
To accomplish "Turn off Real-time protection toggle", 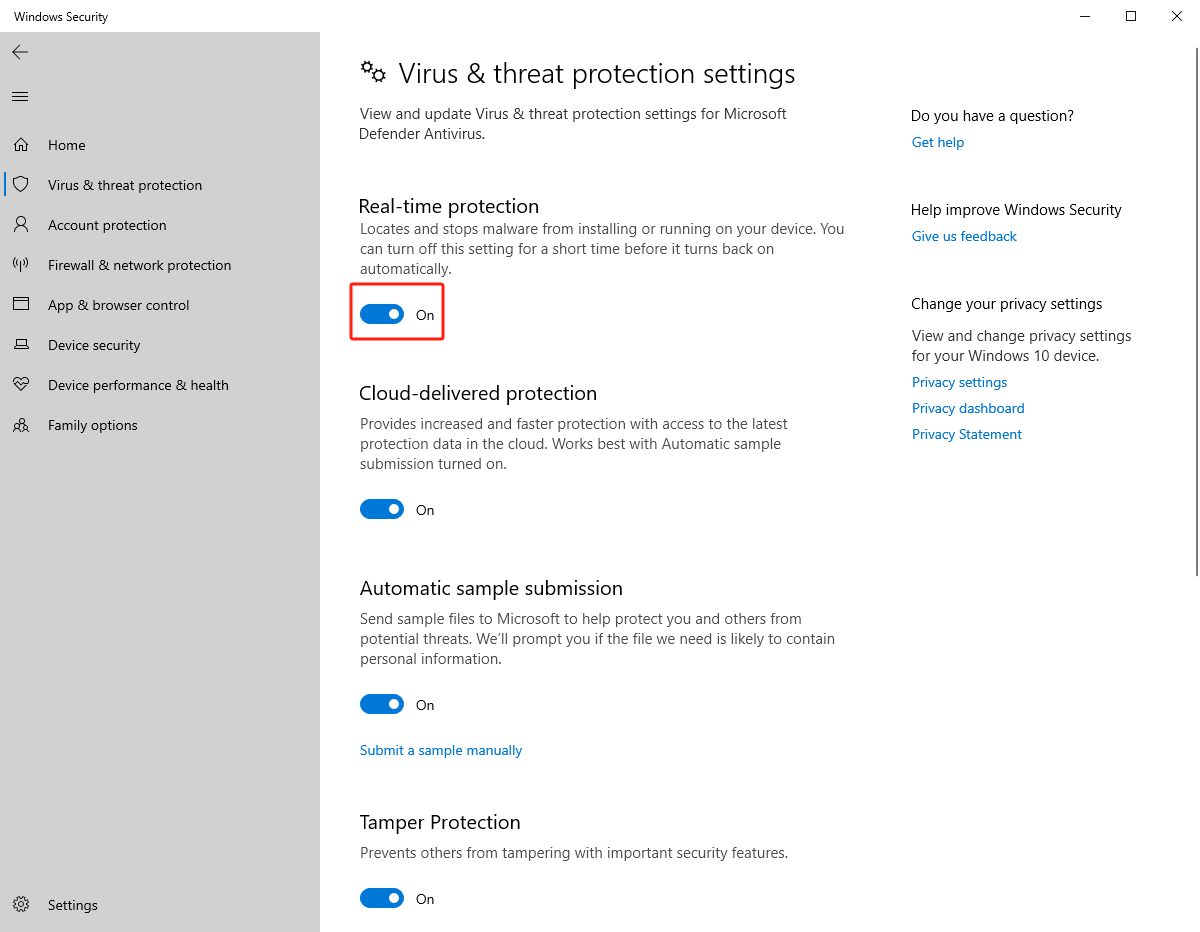I will [382, 315].
